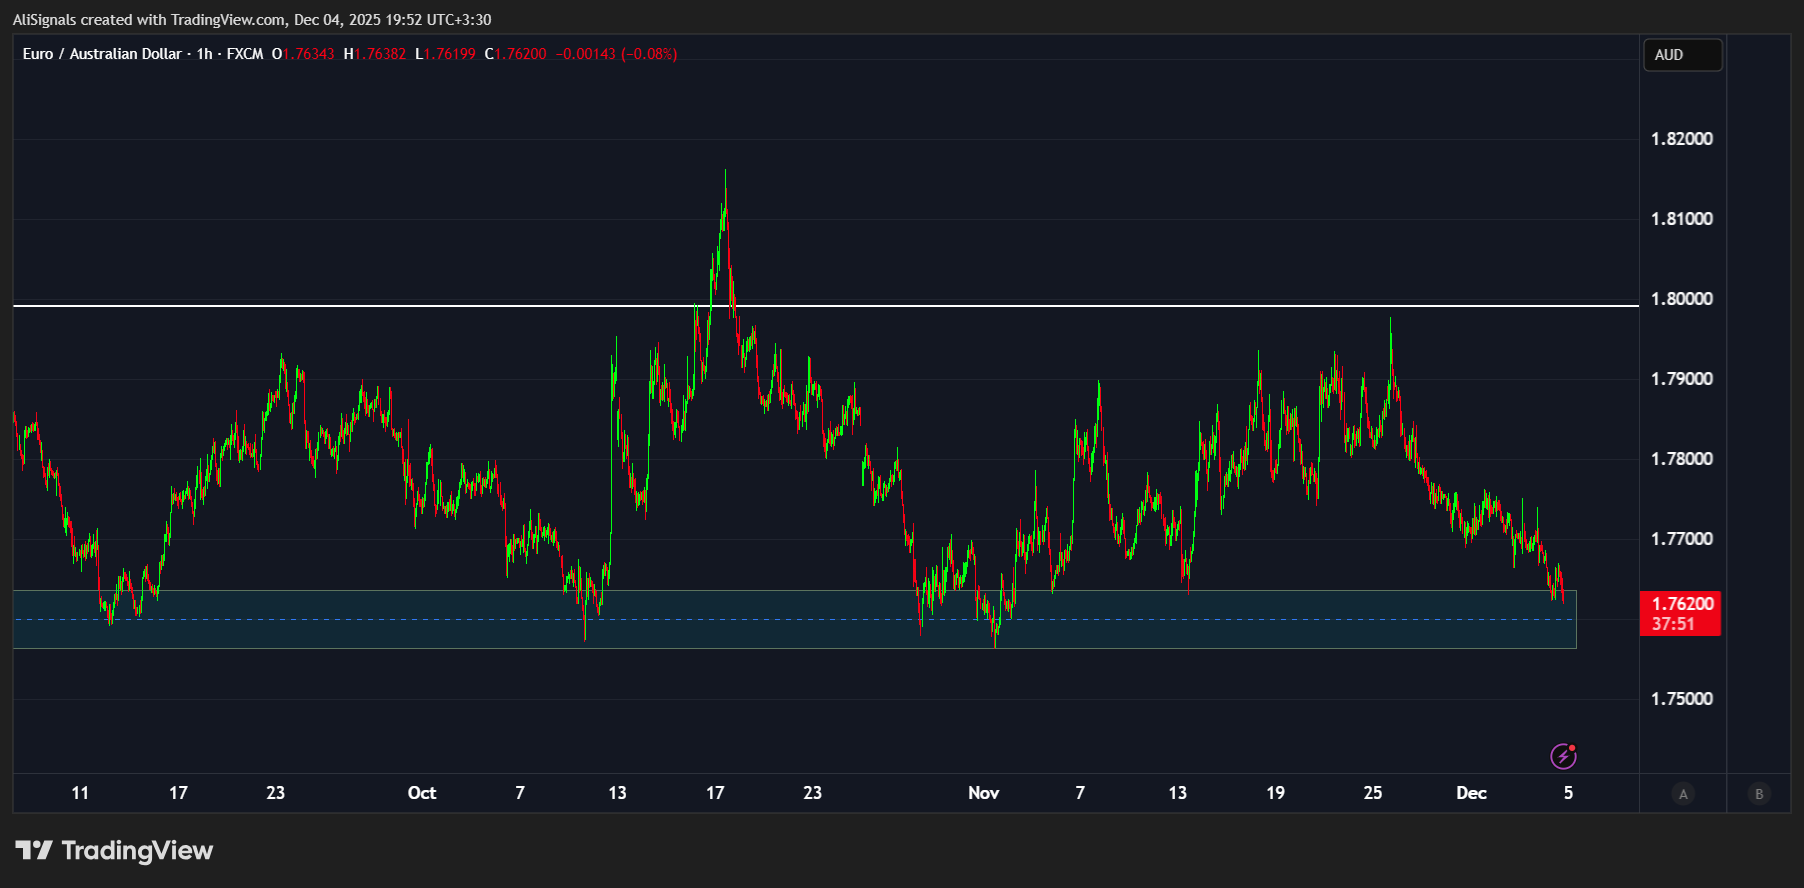The height and width of the screenshot is (888, 1804).
Task: Click the 'Nov' label on time axis
Action: coord(984,793)
